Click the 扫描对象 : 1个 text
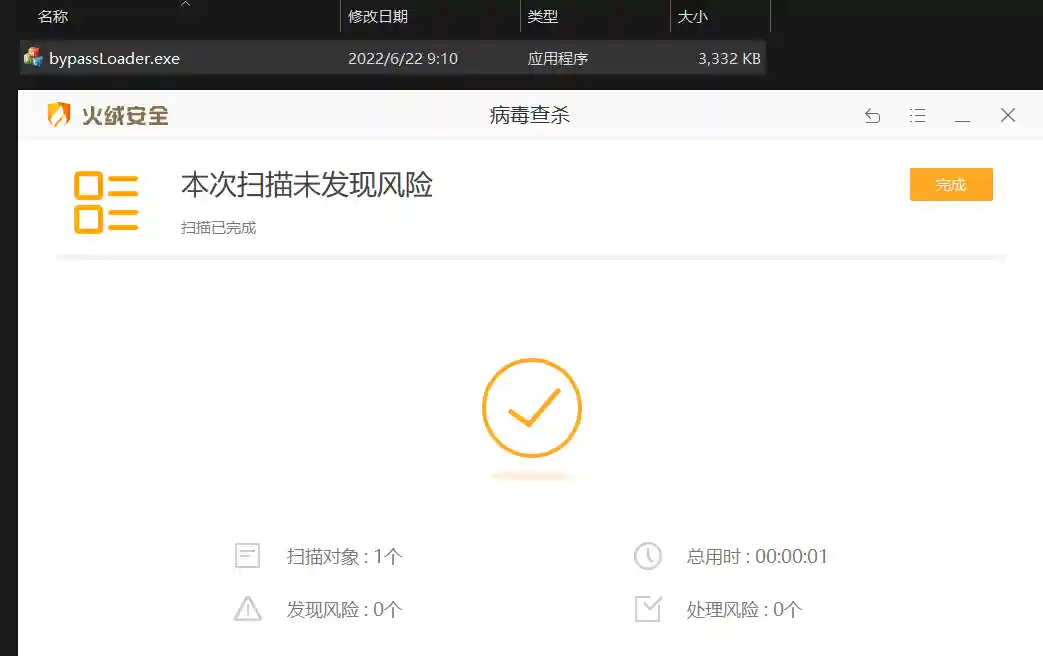Viewport: 1043px width, 656px height. click(344, 556)
